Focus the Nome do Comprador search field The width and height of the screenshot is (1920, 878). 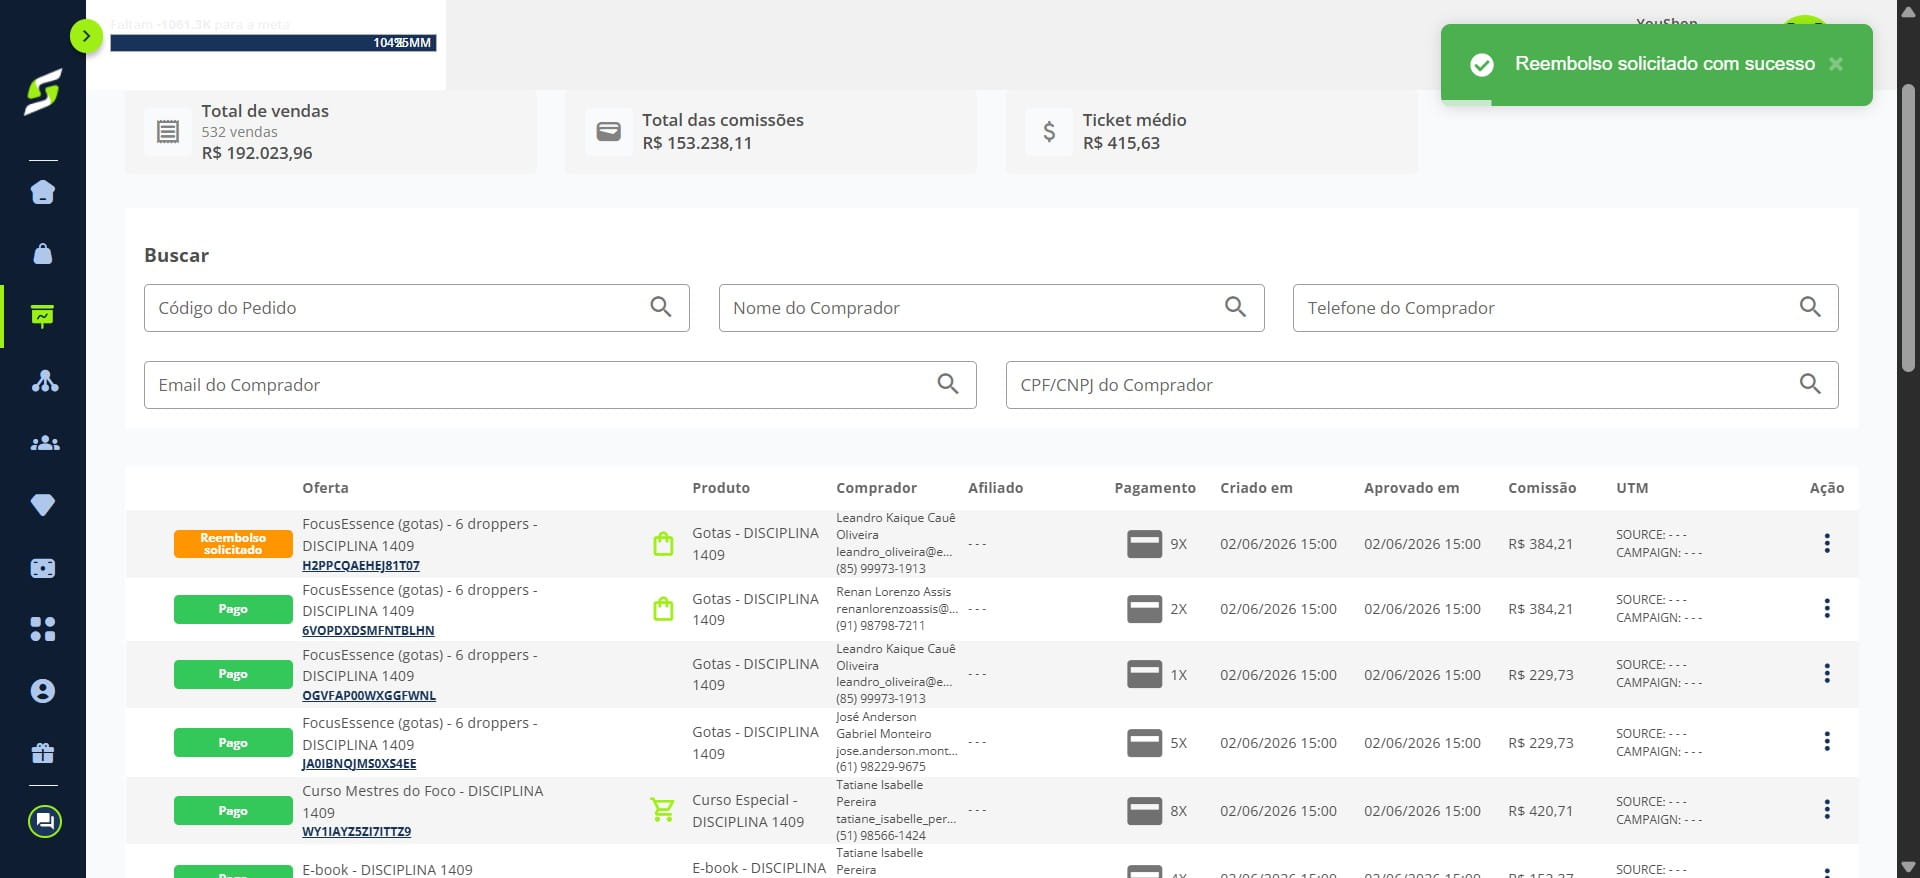tap(991, 308)
